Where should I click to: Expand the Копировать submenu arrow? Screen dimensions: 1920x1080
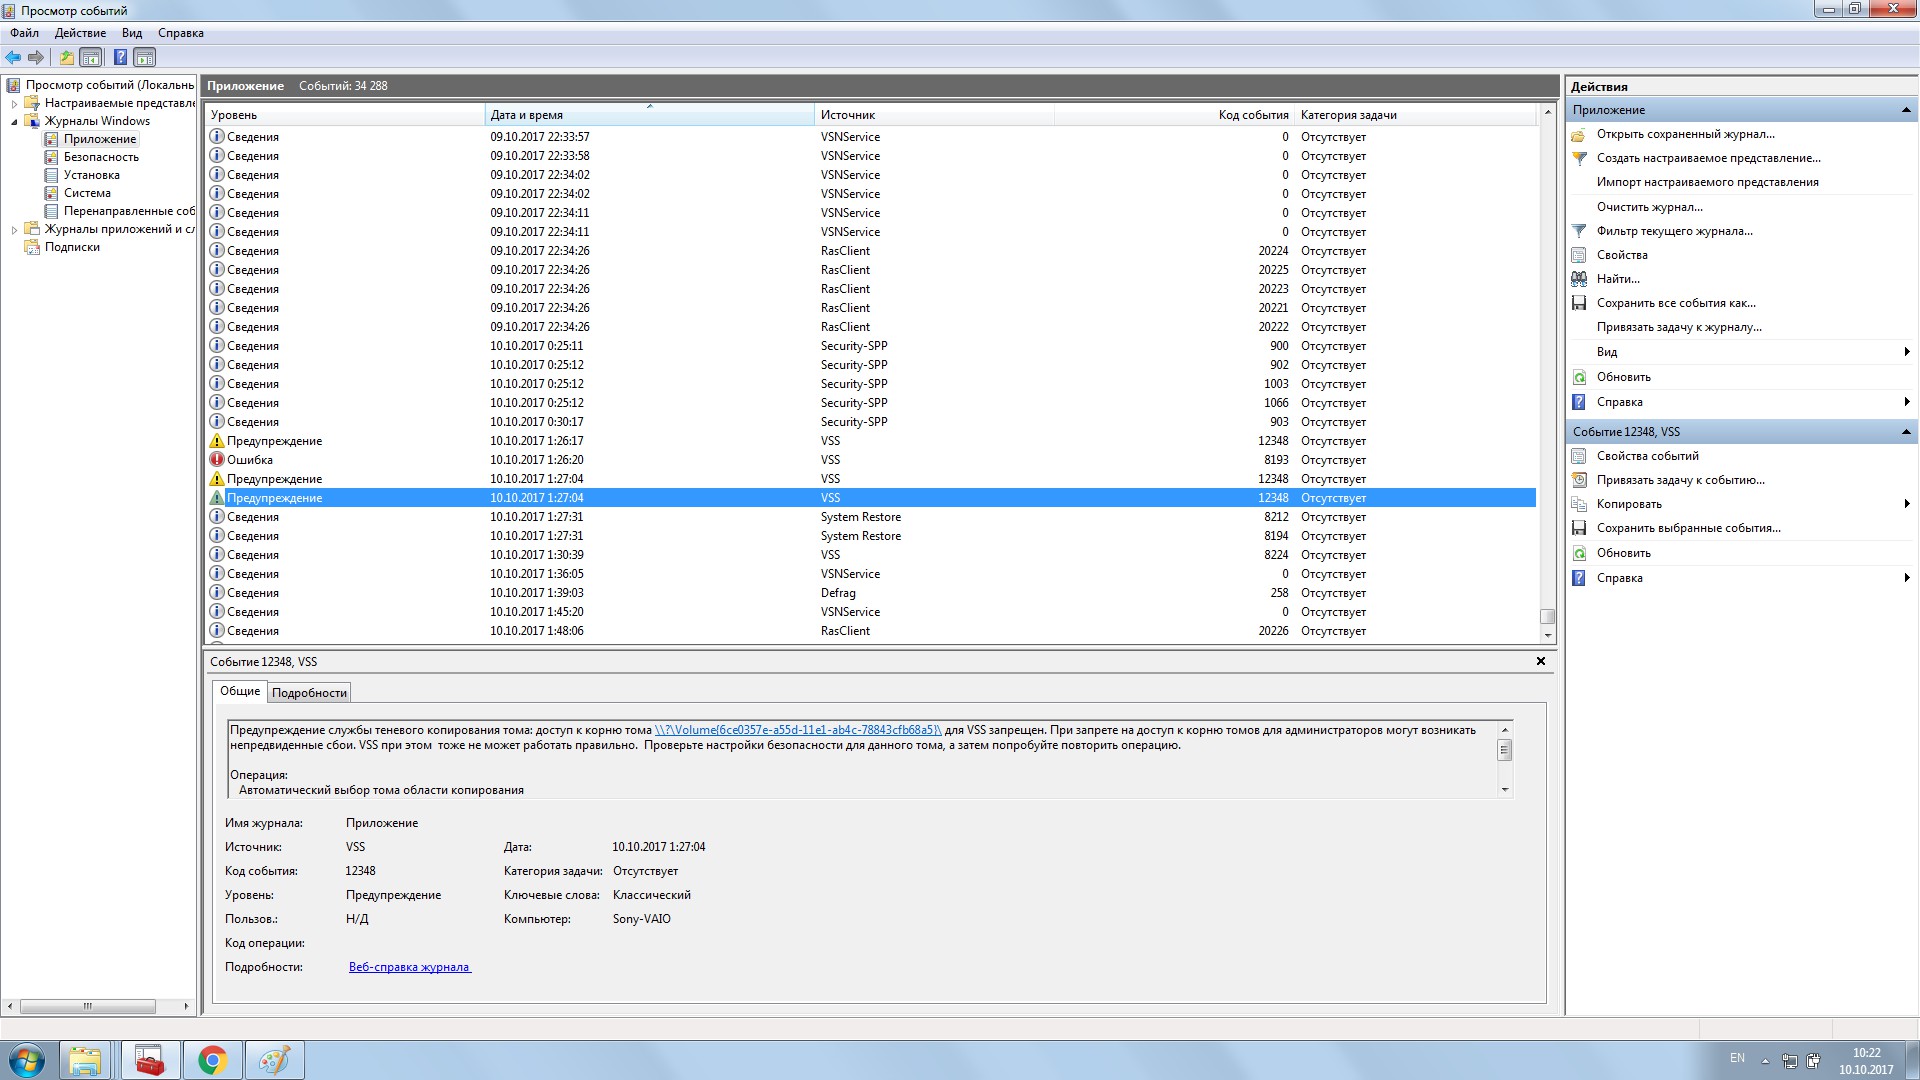[1906, 504]
